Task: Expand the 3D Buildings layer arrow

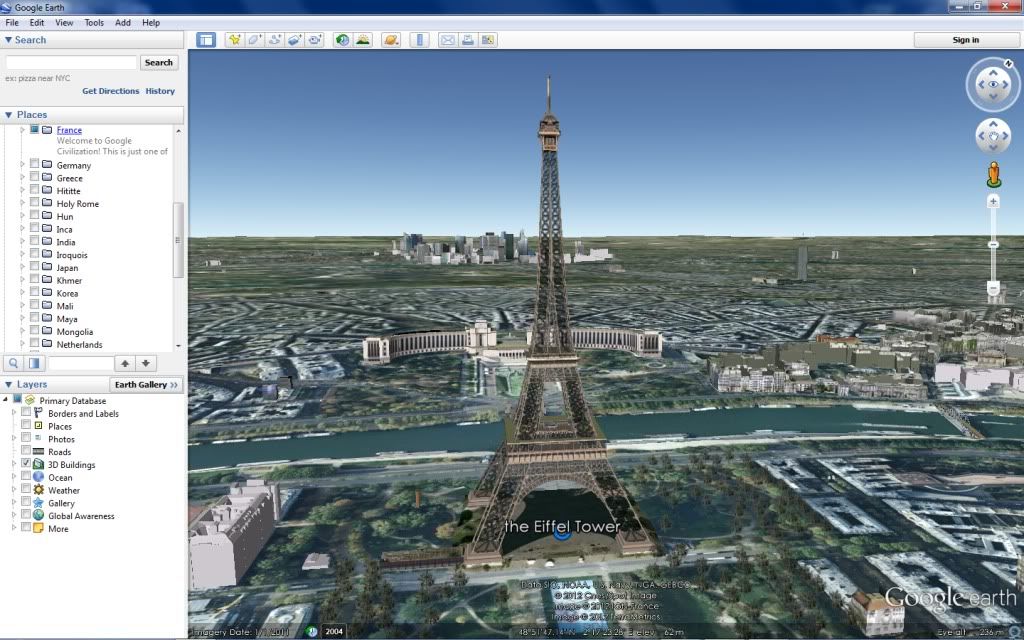Action: coord(14,464)
